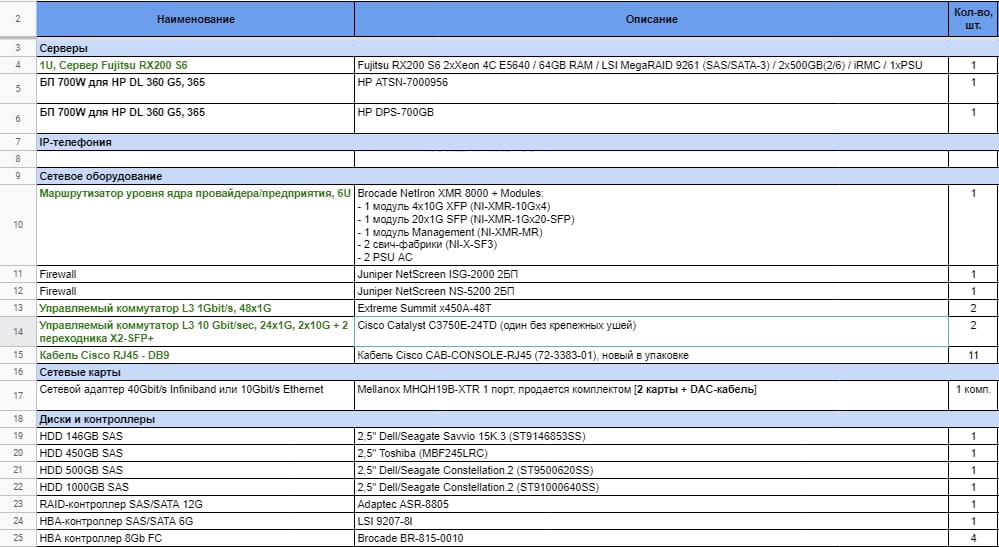
Task: Click the quantity cell showing 4
Action: coord(973,538)
